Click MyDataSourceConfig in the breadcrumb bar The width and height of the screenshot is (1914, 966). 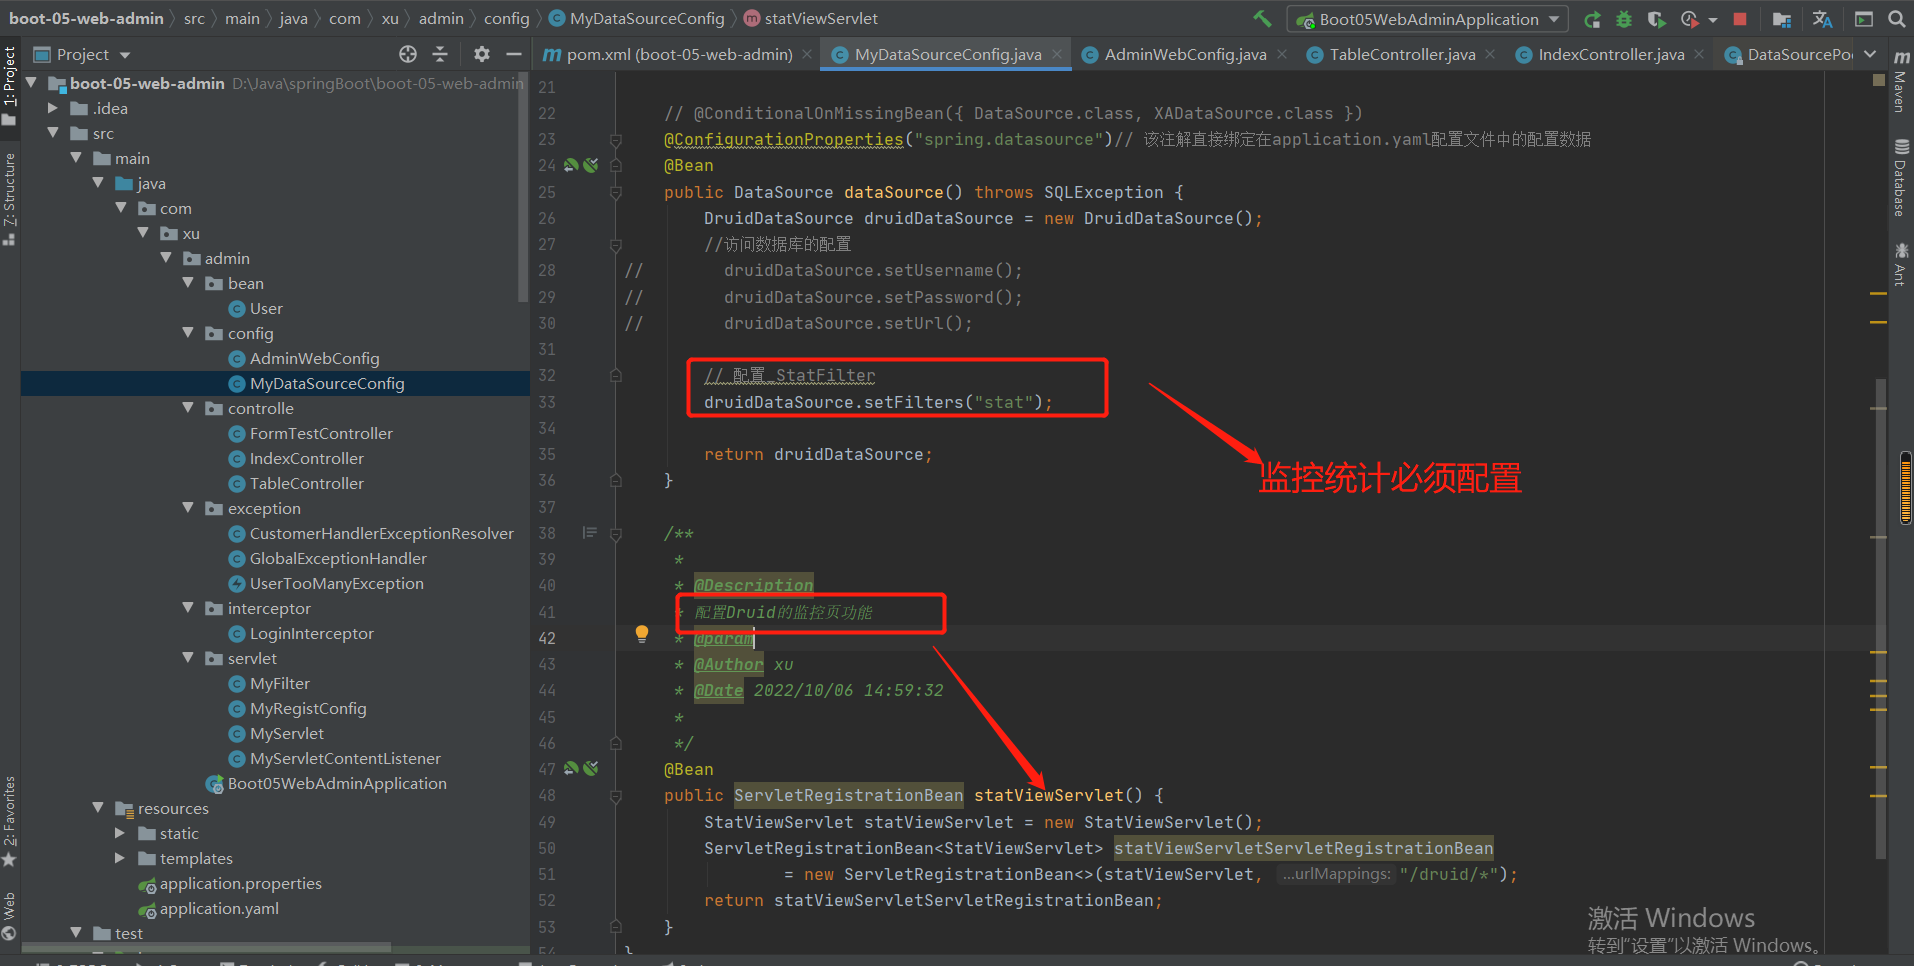click(637, 18)
